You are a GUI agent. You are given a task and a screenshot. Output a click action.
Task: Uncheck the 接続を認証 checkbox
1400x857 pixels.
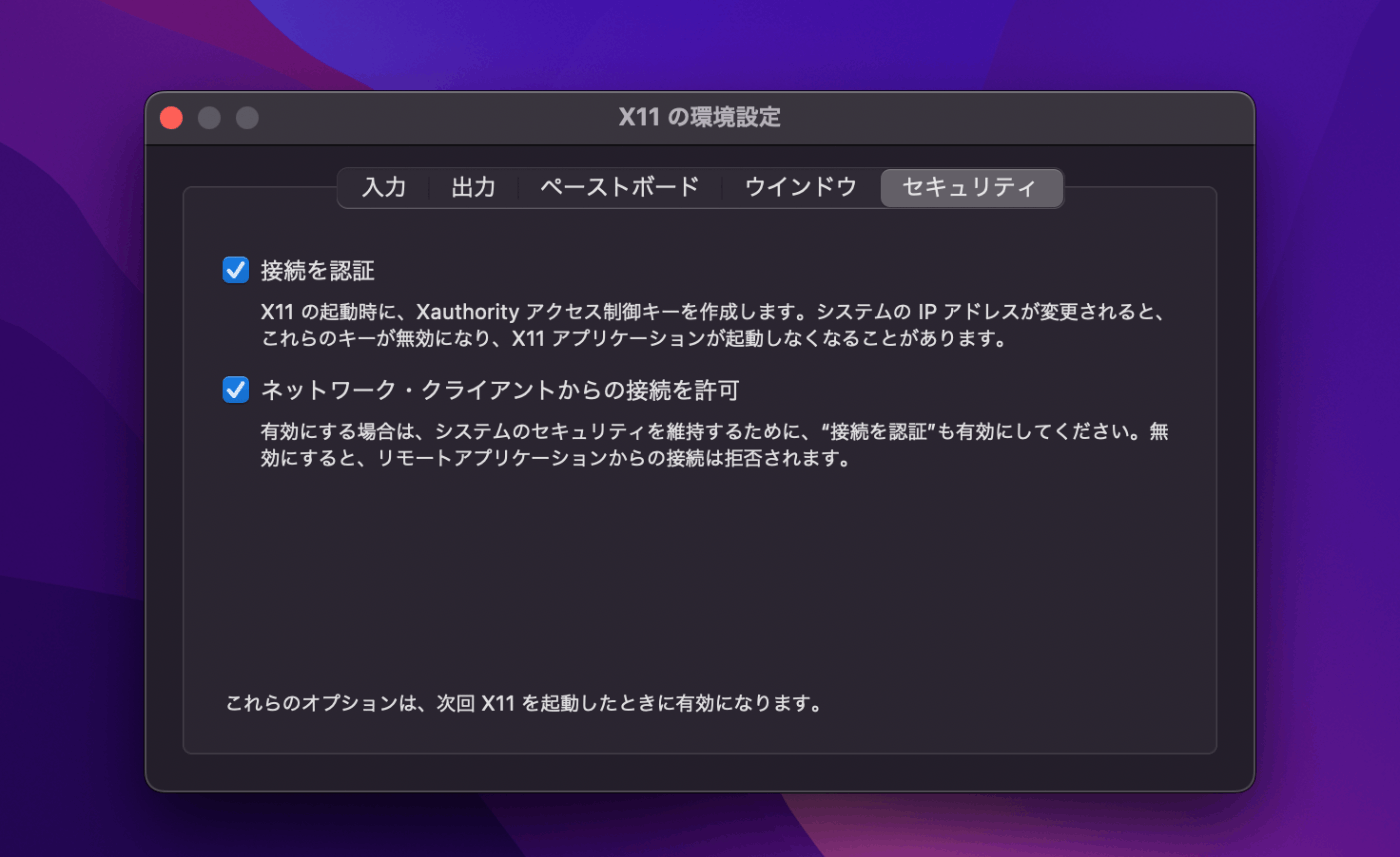[236, 270]
